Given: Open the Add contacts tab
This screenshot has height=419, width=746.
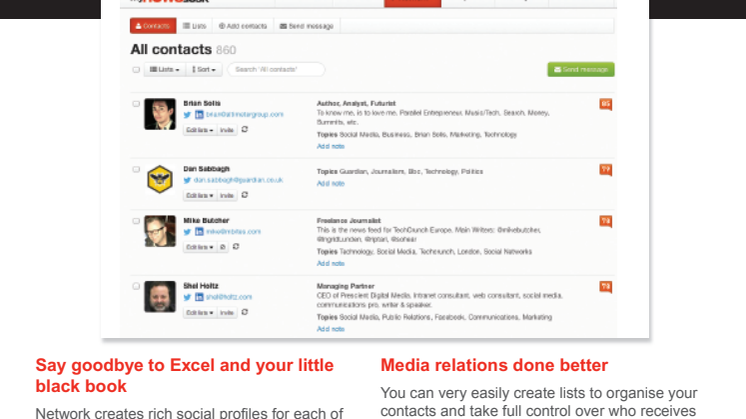Looking at the screenshot, I should [243, 26].
